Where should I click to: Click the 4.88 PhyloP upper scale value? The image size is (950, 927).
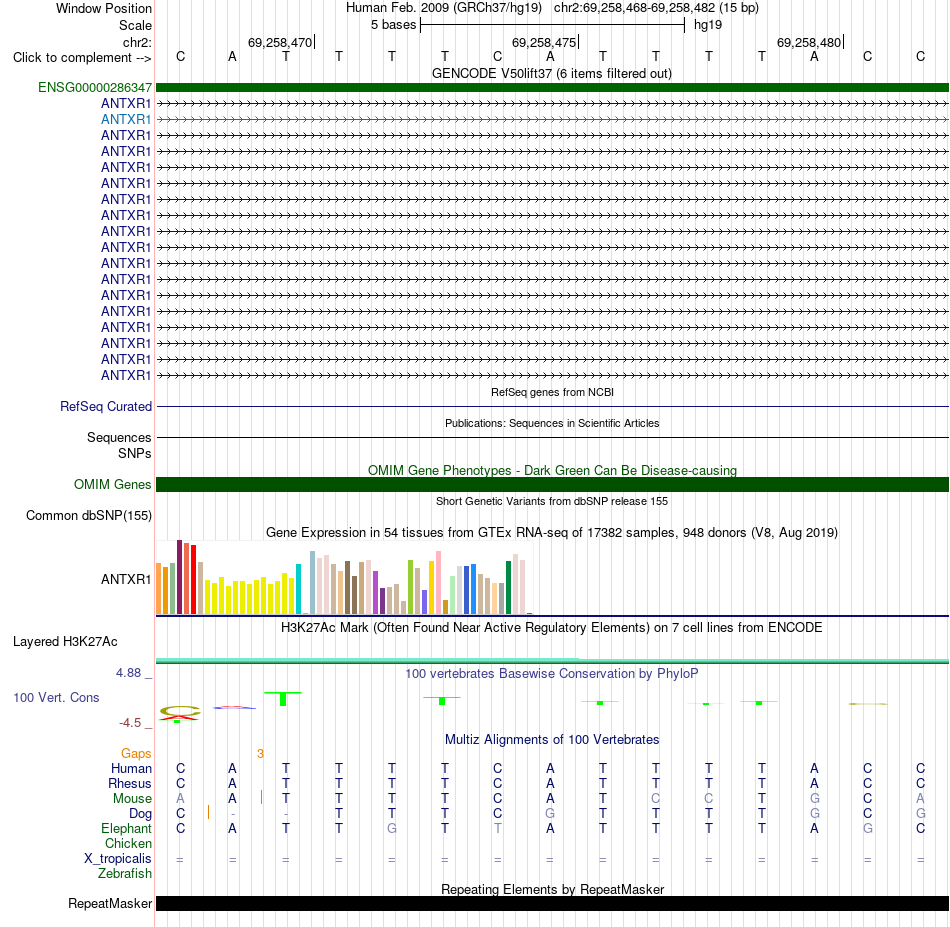tap(128, 673)
